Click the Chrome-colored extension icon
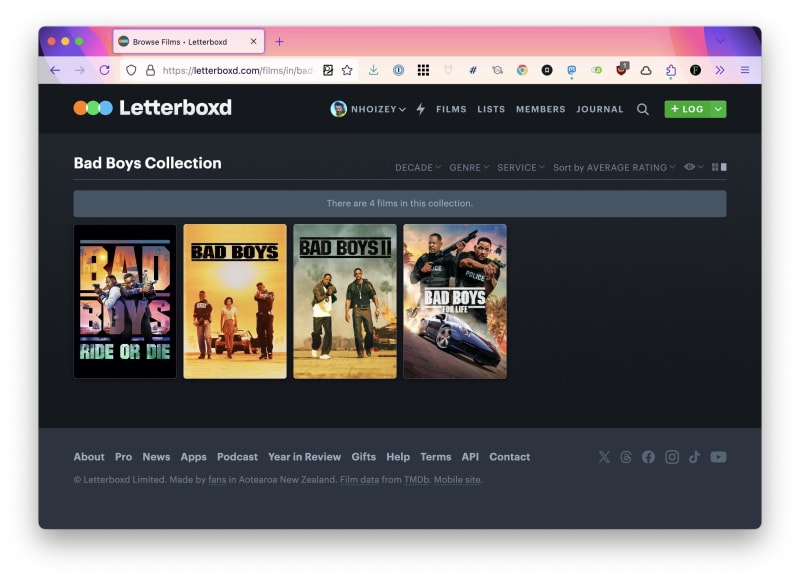Screen dimensions: 800x580 point(522,70)
